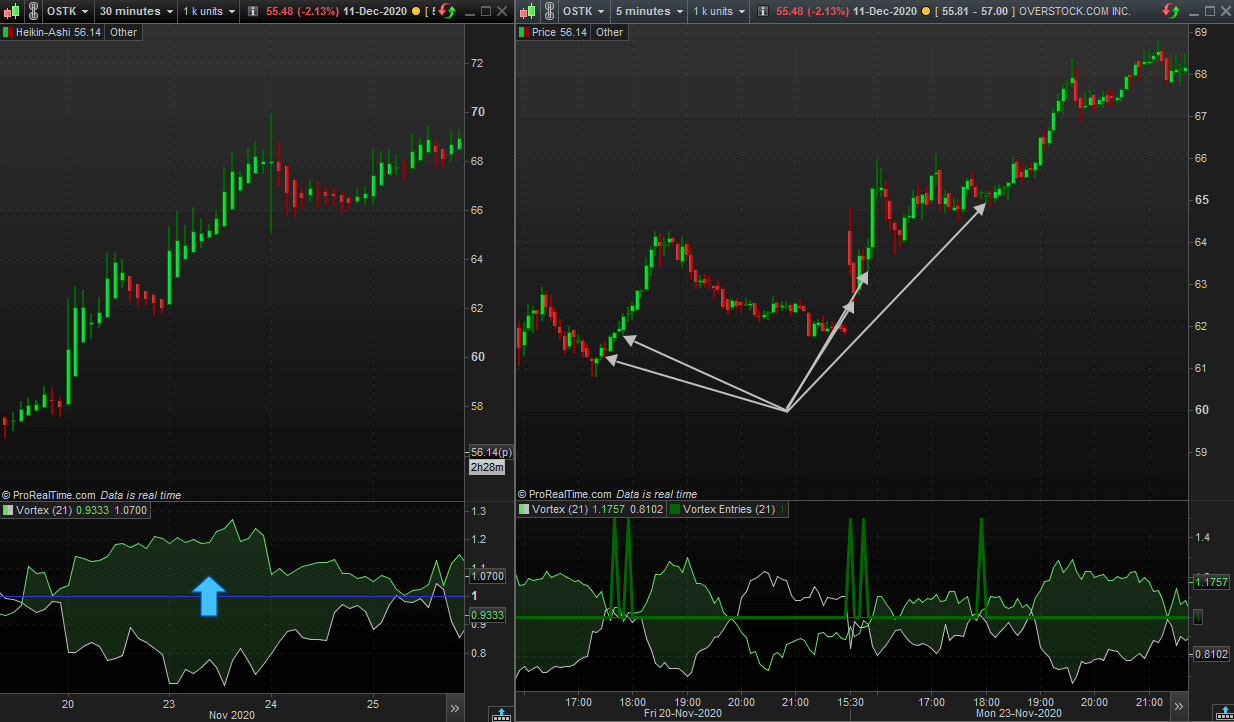Click OVERSTOCK.COM INC. company name
This screenshot has width=1234, height=722.
click(1075, 11)
